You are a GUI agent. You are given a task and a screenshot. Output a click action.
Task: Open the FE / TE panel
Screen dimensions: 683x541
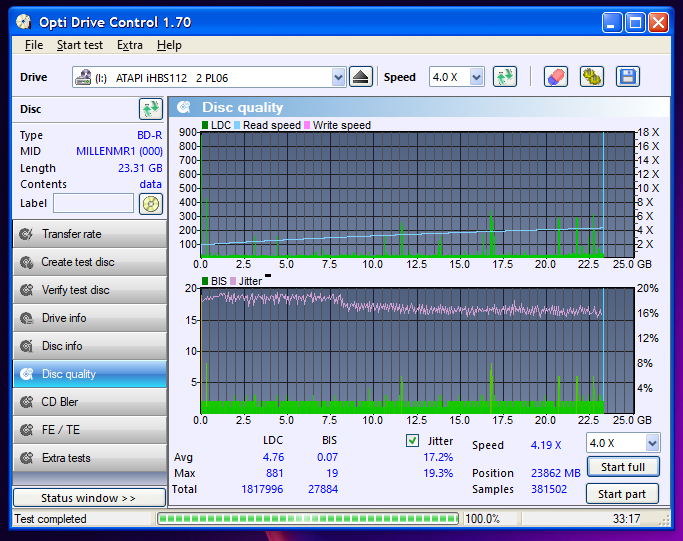[90, 430]
